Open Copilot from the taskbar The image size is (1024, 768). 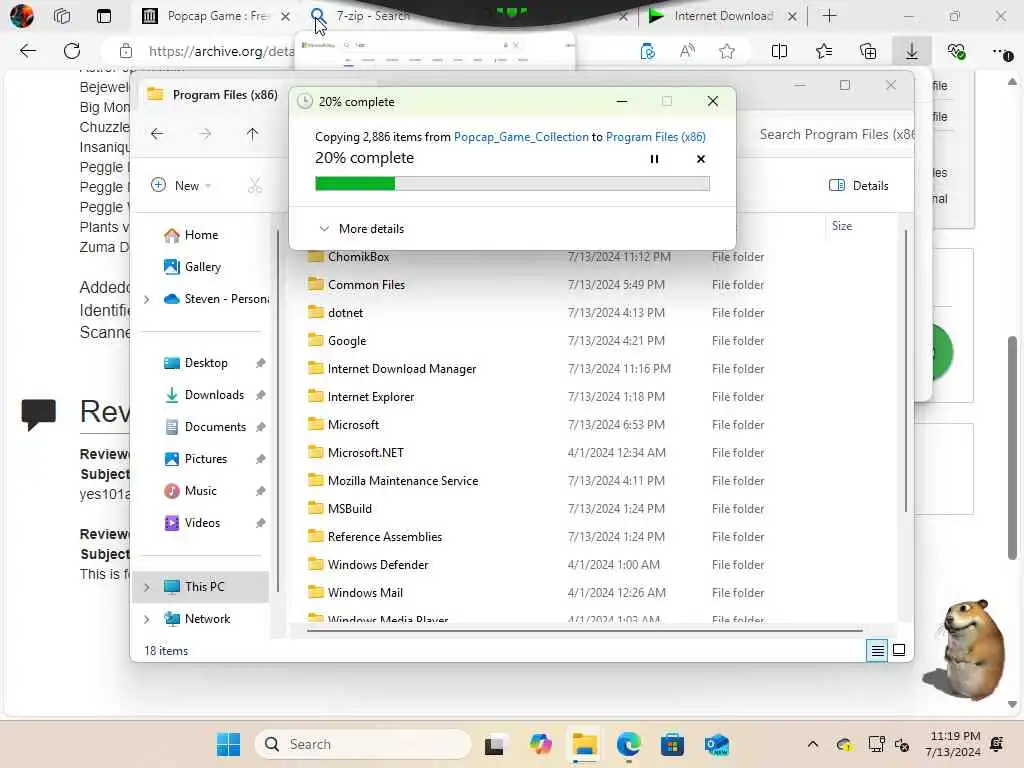tap(541, 744)
